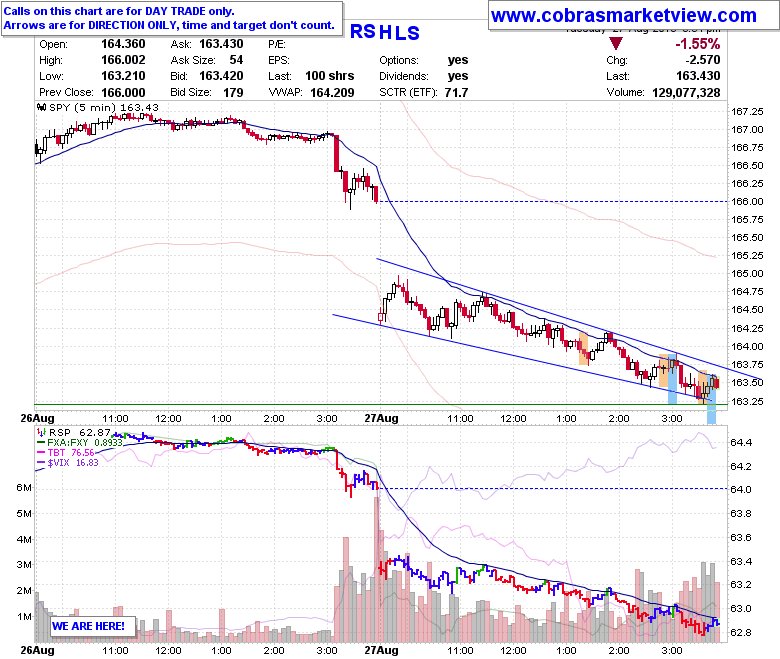
Task: Click the Dividends yes value
Action: coord(458,76)
